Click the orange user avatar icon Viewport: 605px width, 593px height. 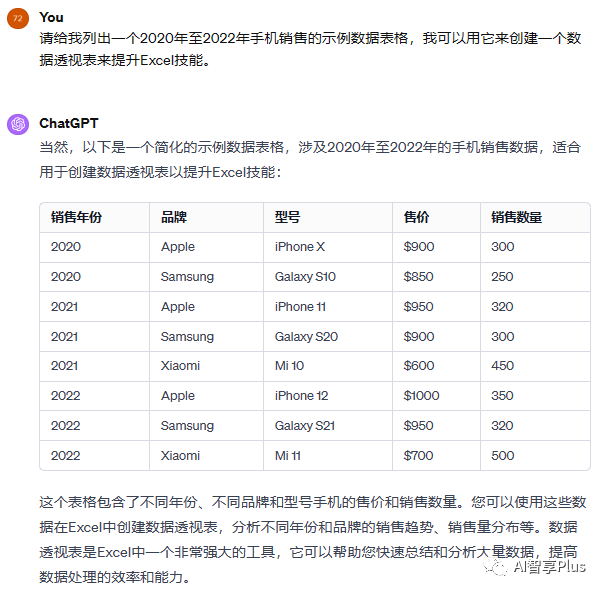(18, 18)
